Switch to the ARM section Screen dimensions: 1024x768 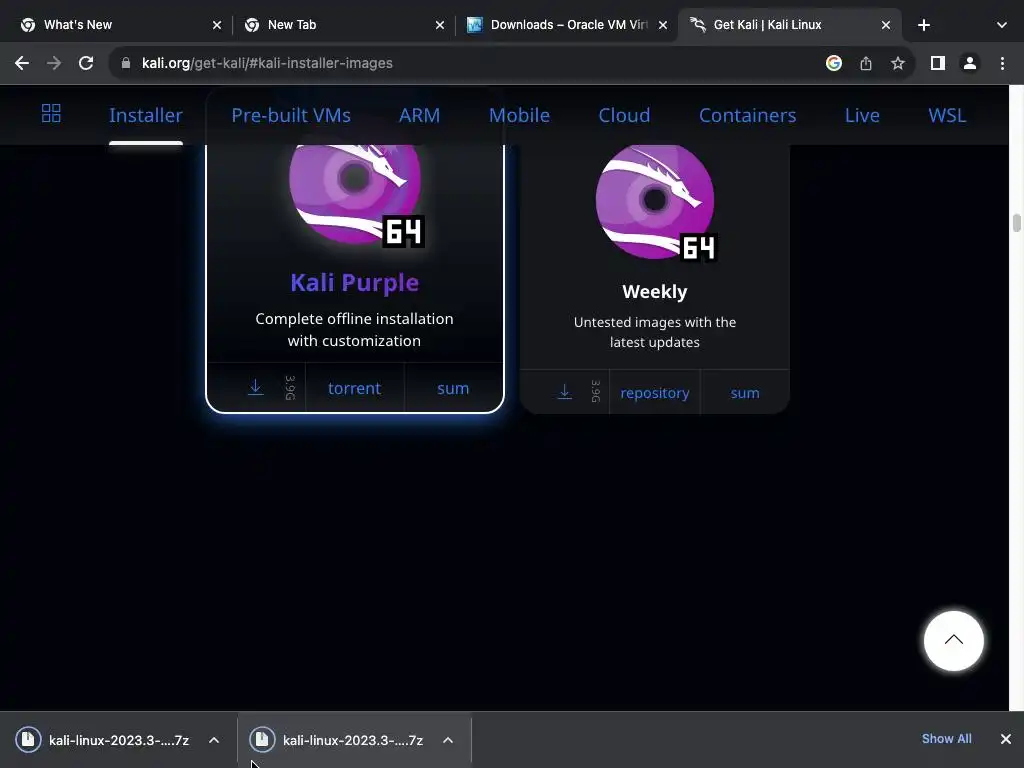[419, 115]
